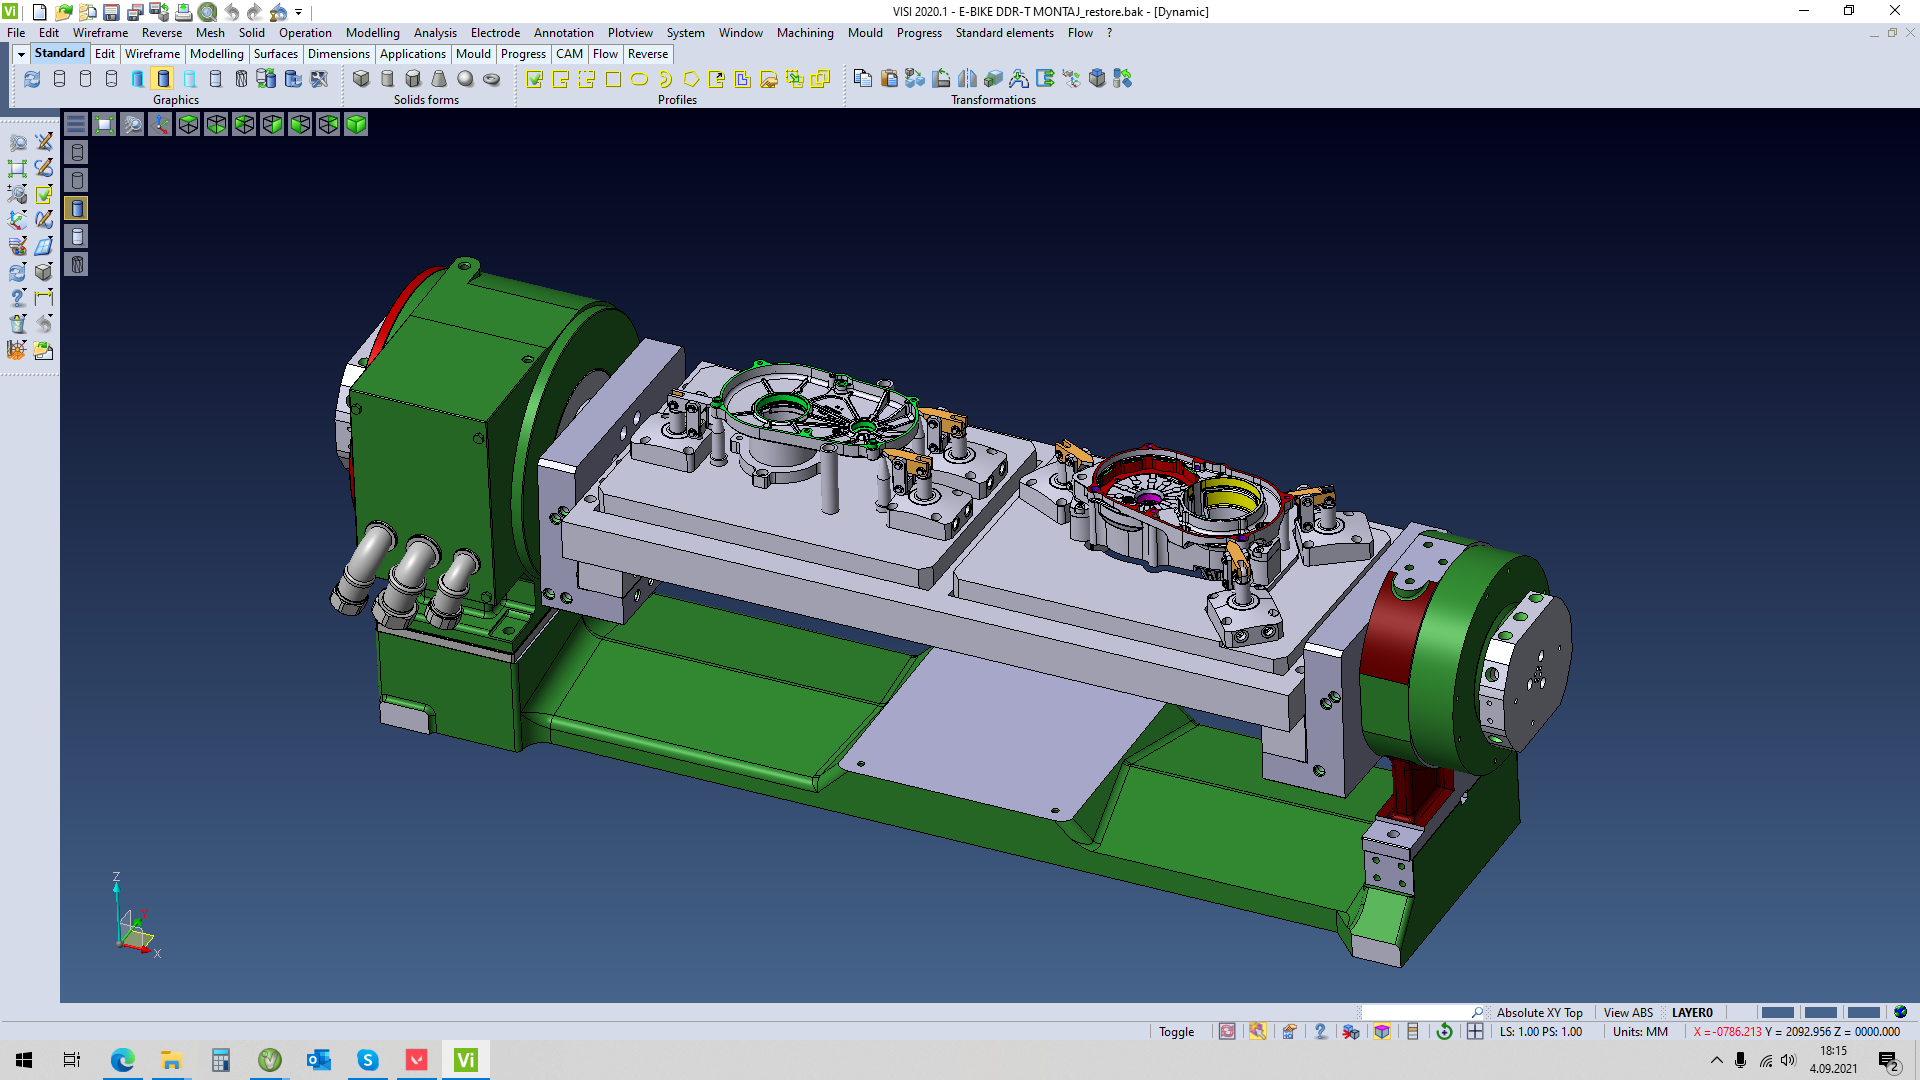Enable blue shaded display mode in Graphics group
1920x1080 pixels.
[137, 79]
